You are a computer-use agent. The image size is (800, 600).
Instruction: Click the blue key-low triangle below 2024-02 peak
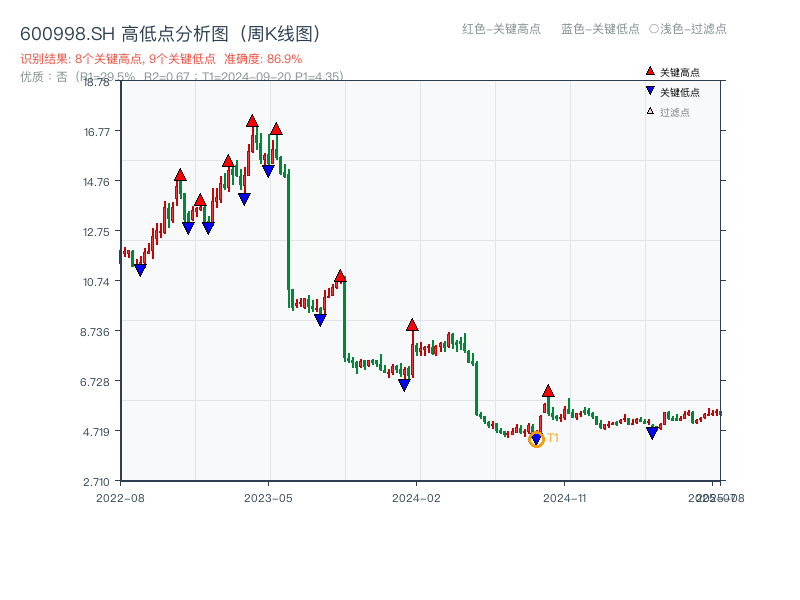point(404,385)
